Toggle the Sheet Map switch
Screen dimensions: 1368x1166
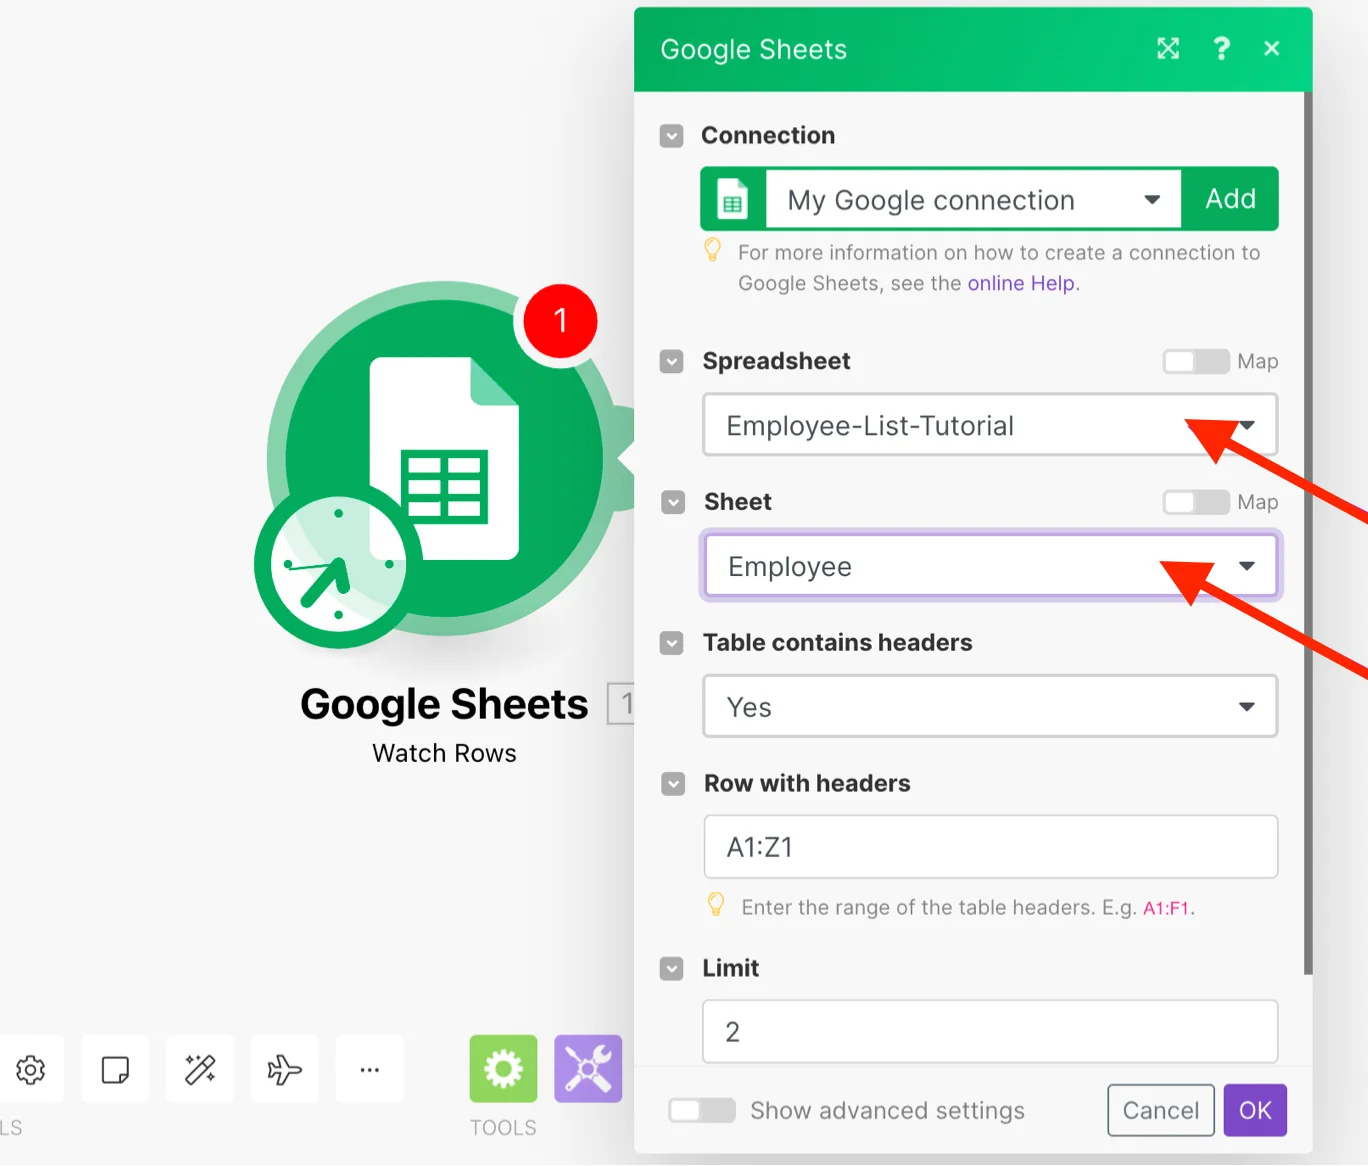click(1196, 502)
